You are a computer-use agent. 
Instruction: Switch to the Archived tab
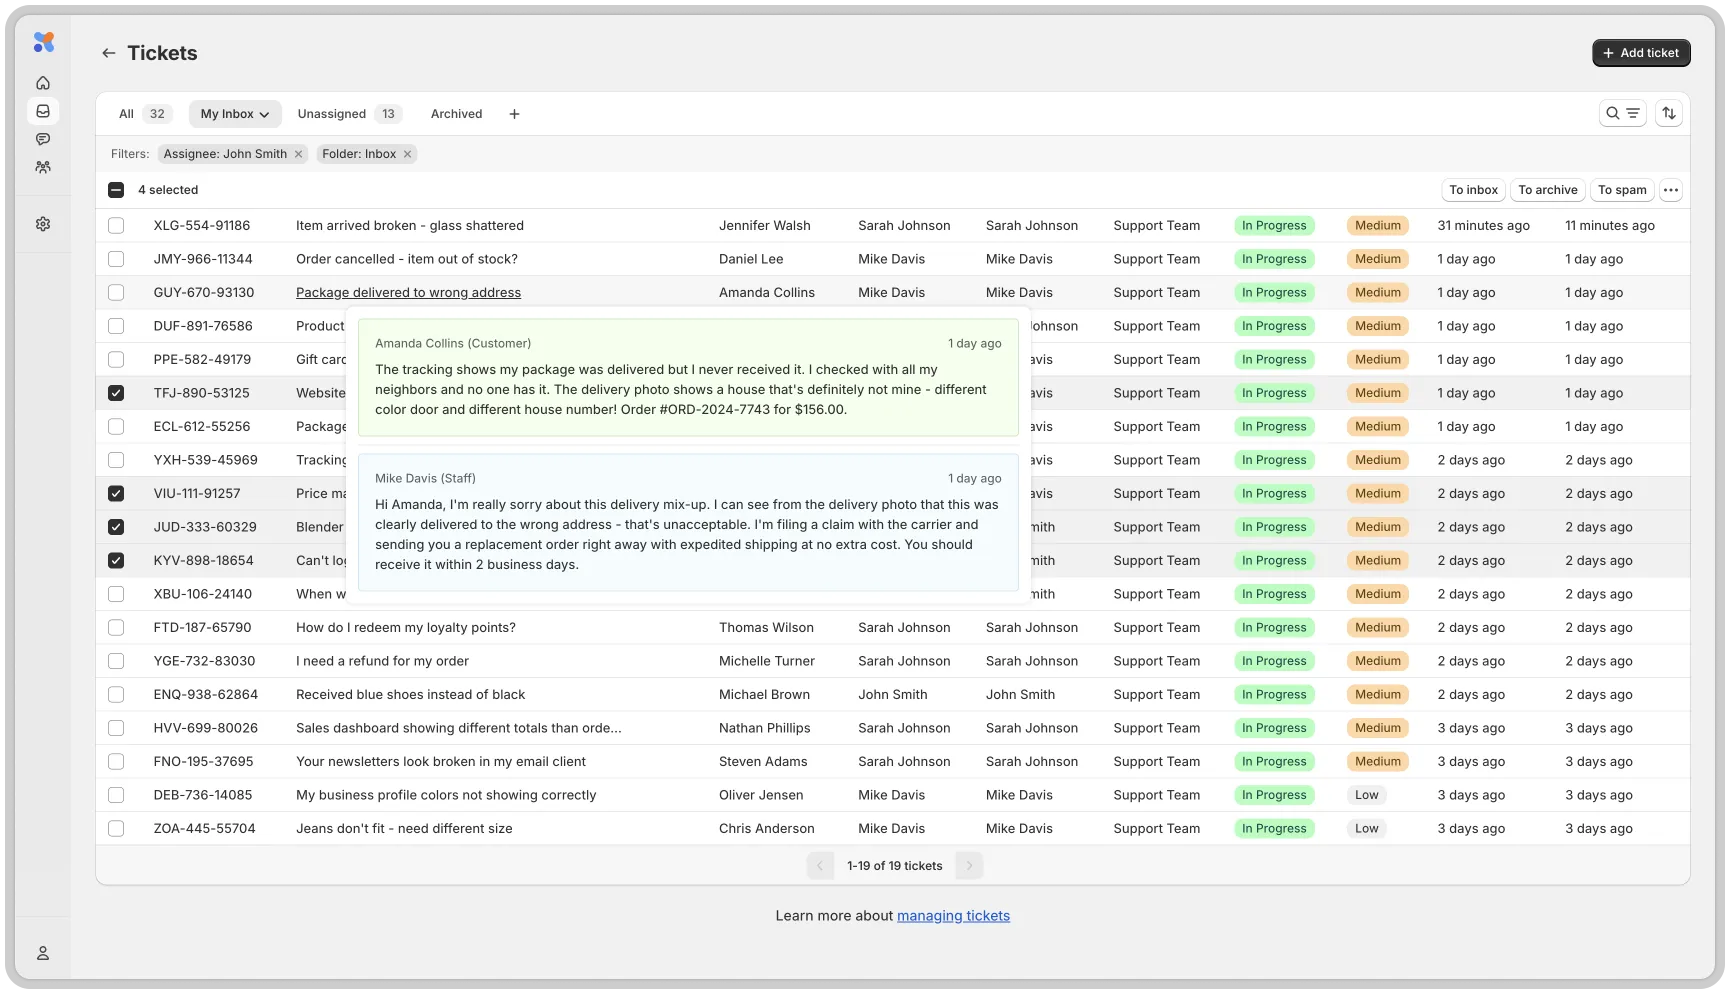click(456, 113)
